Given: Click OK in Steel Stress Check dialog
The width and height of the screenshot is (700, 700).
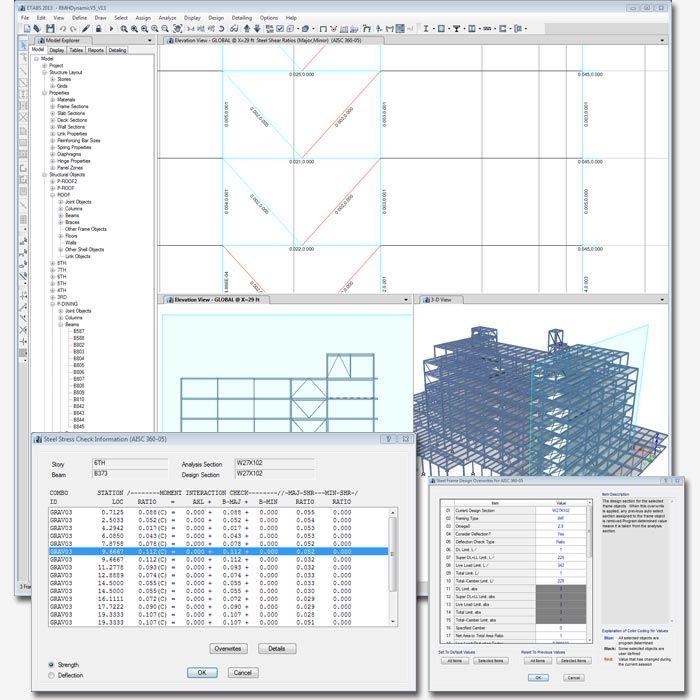Looking at the screenshot, I should point(202,672).
